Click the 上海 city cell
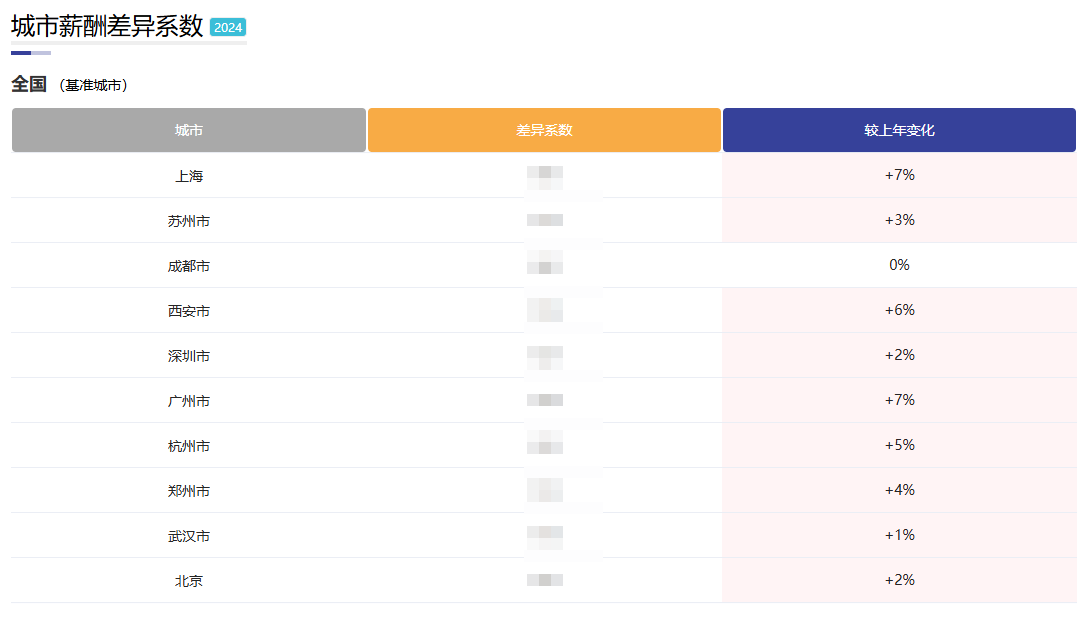 coord(189,176)
